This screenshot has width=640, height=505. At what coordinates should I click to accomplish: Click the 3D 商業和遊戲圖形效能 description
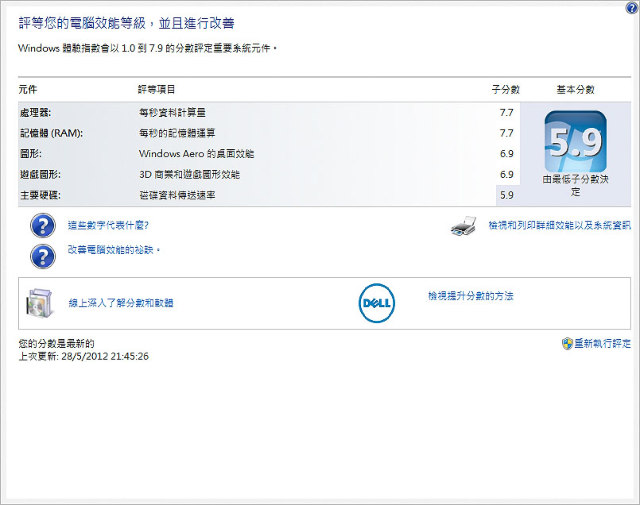click(x=189, y=174)
